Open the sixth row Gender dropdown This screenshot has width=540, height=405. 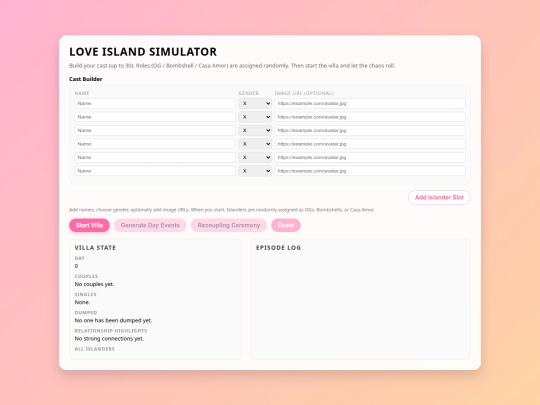(x=255, y=171)
